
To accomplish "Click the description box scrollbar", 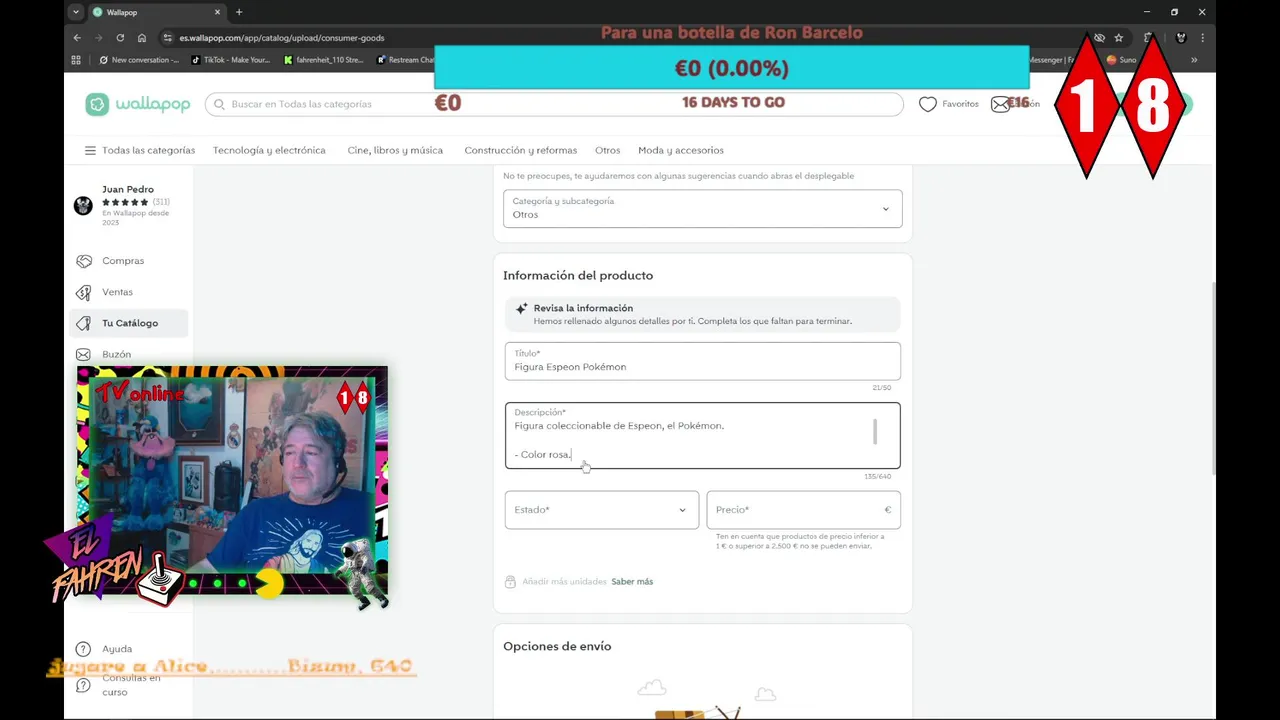I will (875, 432).
